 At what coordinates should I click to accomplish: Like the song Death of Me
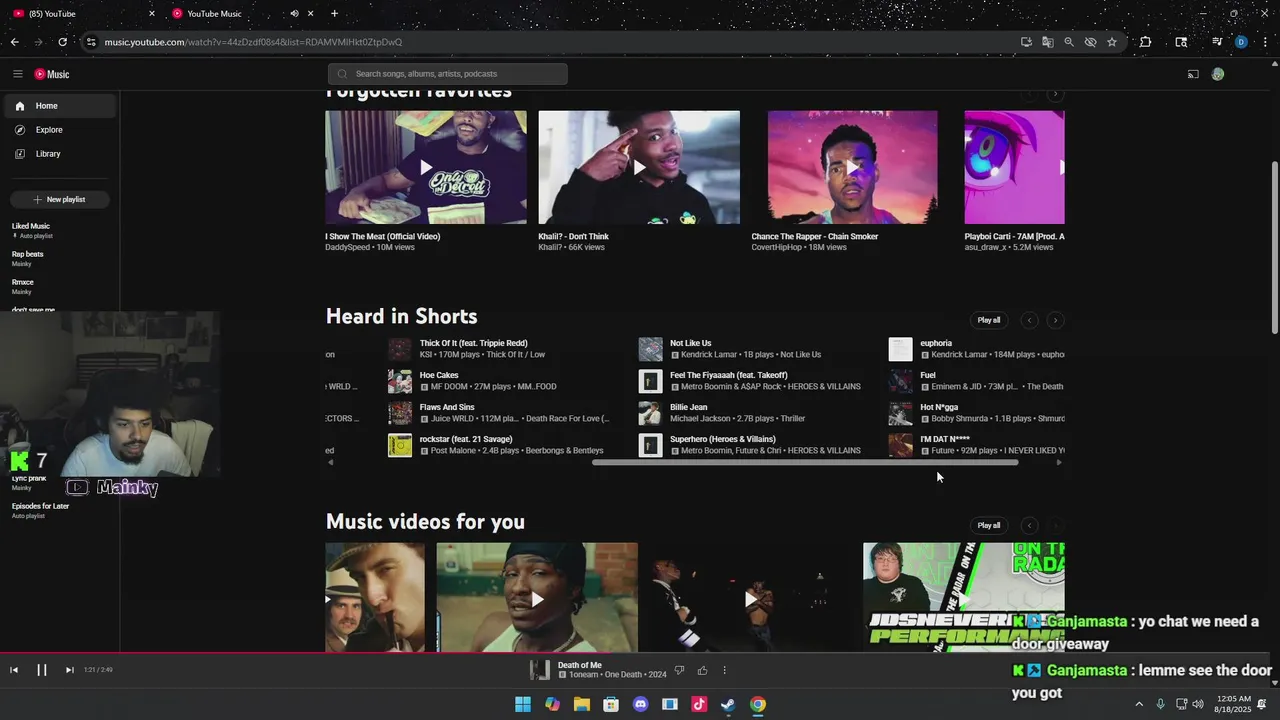(x=702, y=670)
